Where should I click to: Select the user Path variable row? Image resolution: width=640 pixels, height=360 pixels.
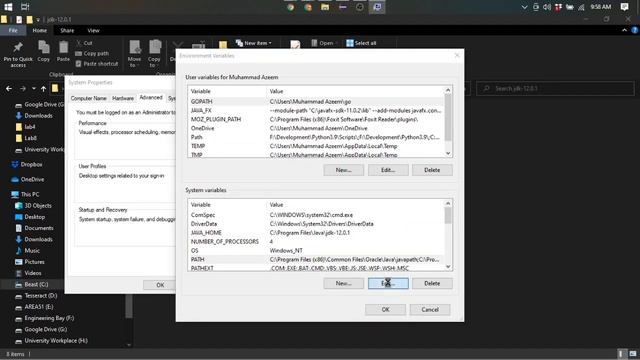(316, 137)
